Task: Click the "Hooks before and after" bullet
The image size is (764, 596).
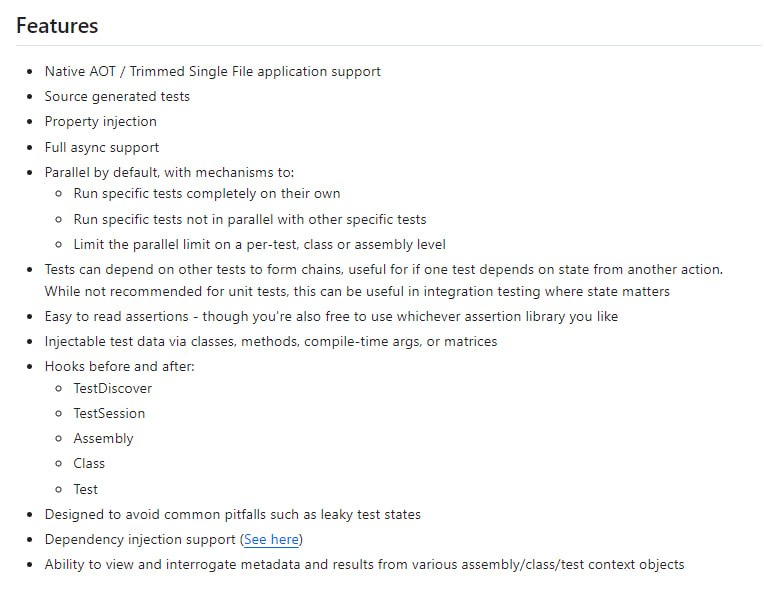Action: click(x=119, y=366)
